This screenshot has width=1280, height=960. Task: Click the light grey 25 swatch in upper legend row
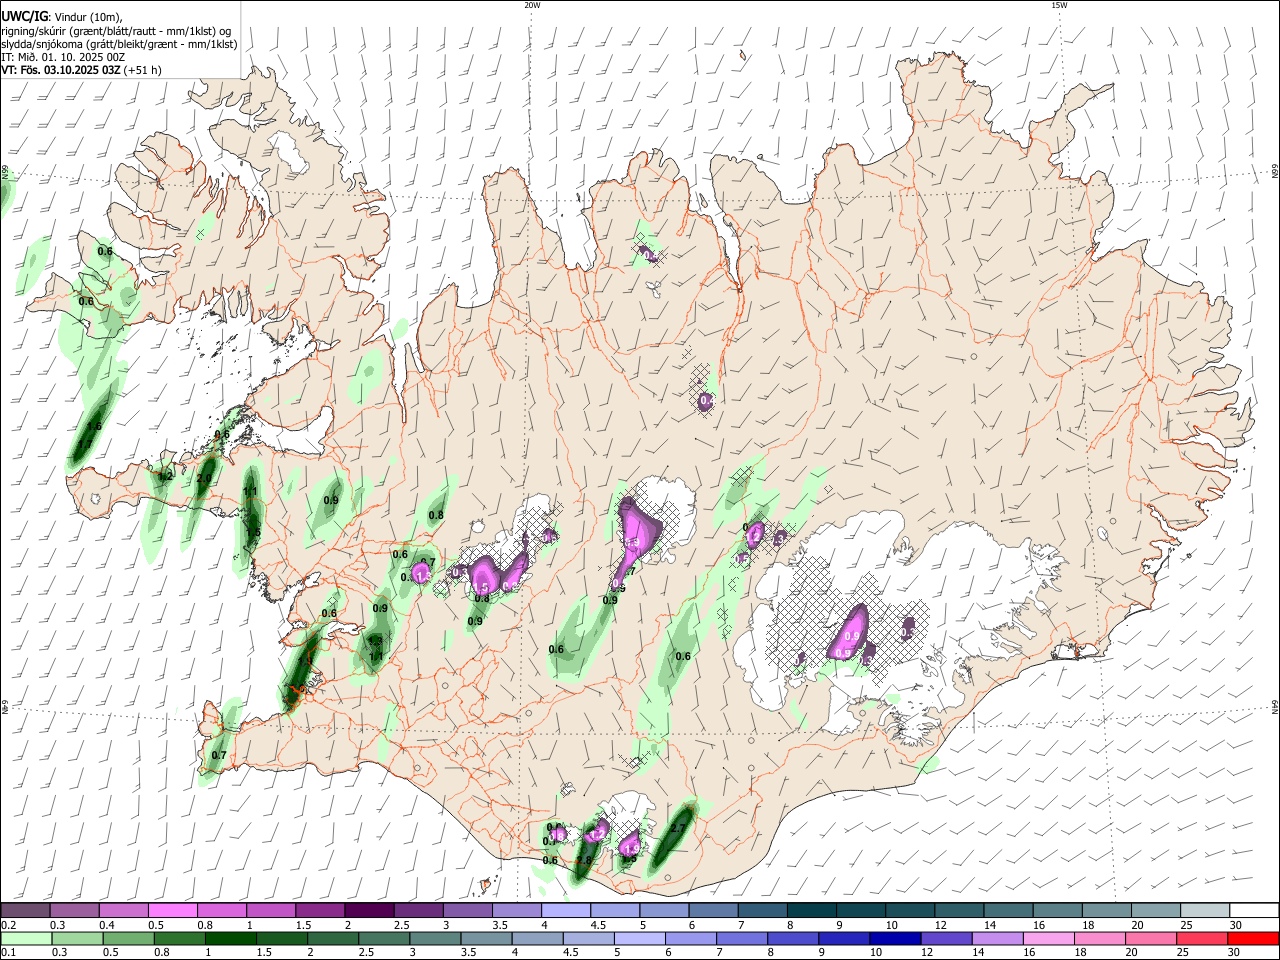[1206, 910]
